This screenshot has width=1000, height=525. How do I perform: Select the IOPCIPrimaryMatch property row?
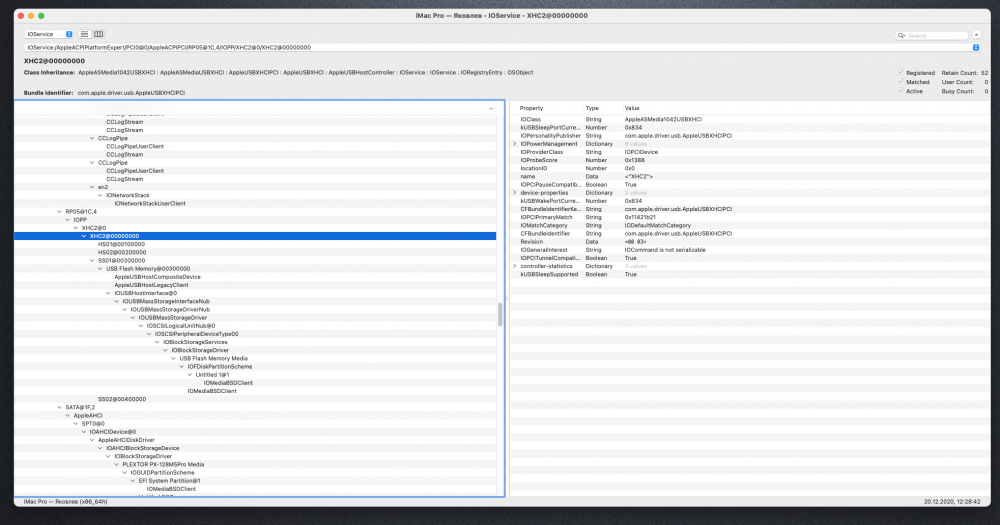click(750, 217)
